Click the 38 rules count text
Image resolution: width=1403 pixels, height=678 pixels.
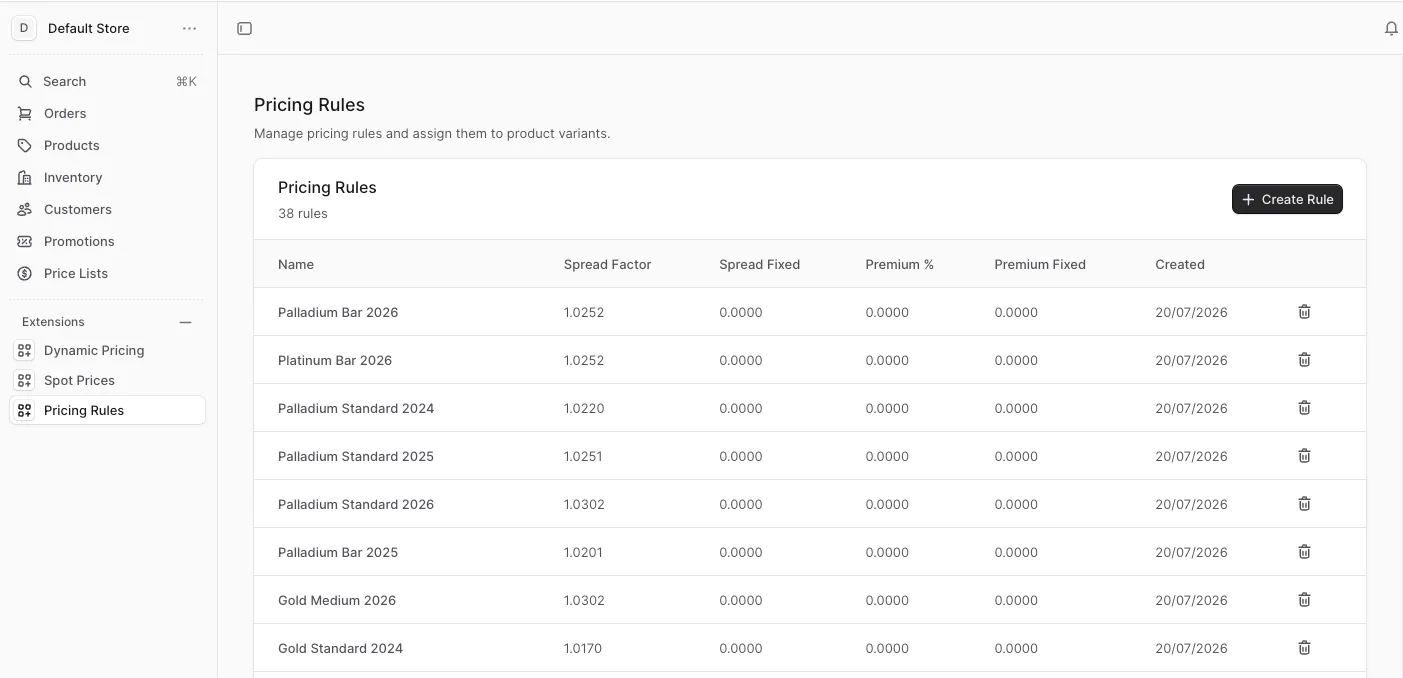[x=303, y=213]
